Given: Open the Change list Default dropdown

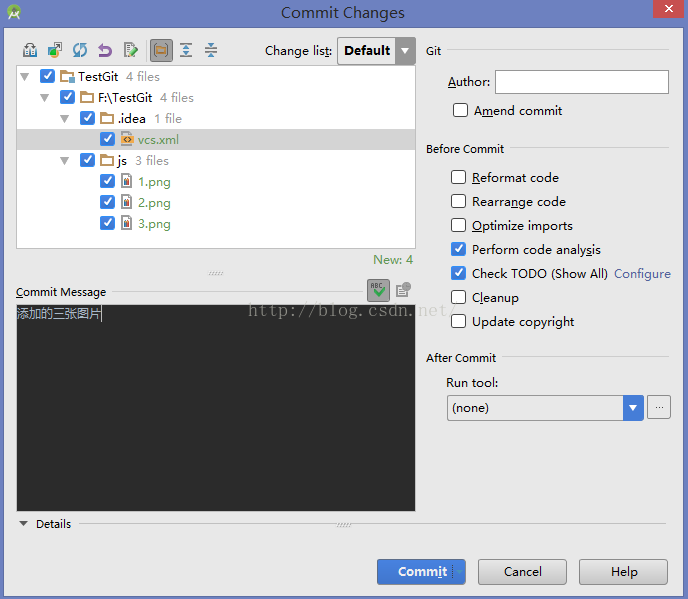Looking at the screenshot, I should click(405, 50).
